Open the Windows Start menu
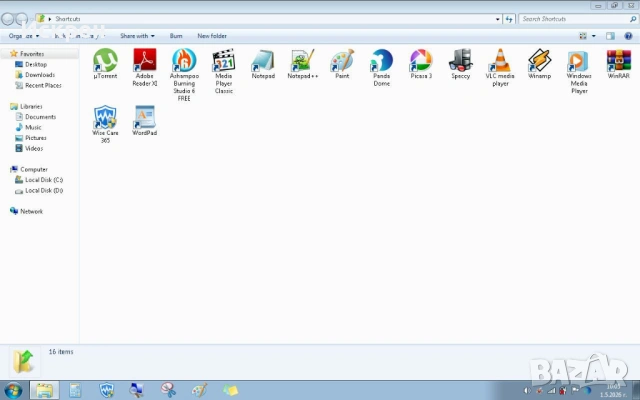This screenshot has height=400, width=640. (x=13, y=390)
